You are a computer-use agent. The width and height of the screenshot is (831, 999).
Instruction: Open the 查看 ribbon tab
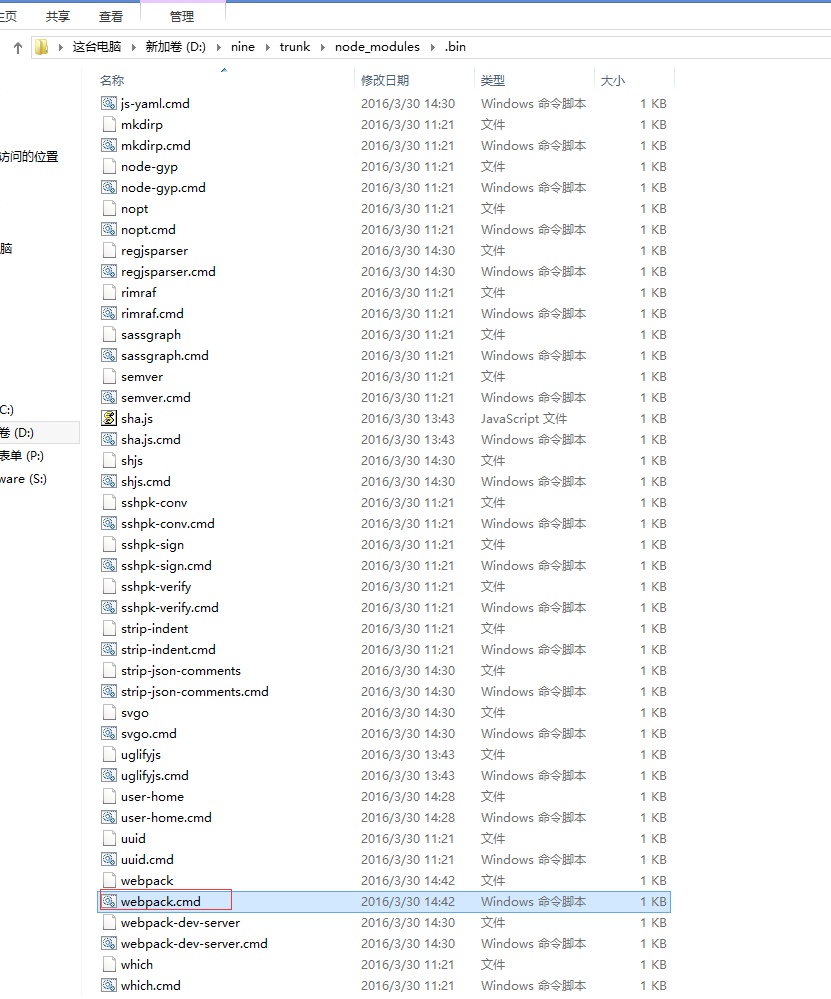tap(111, 17)
